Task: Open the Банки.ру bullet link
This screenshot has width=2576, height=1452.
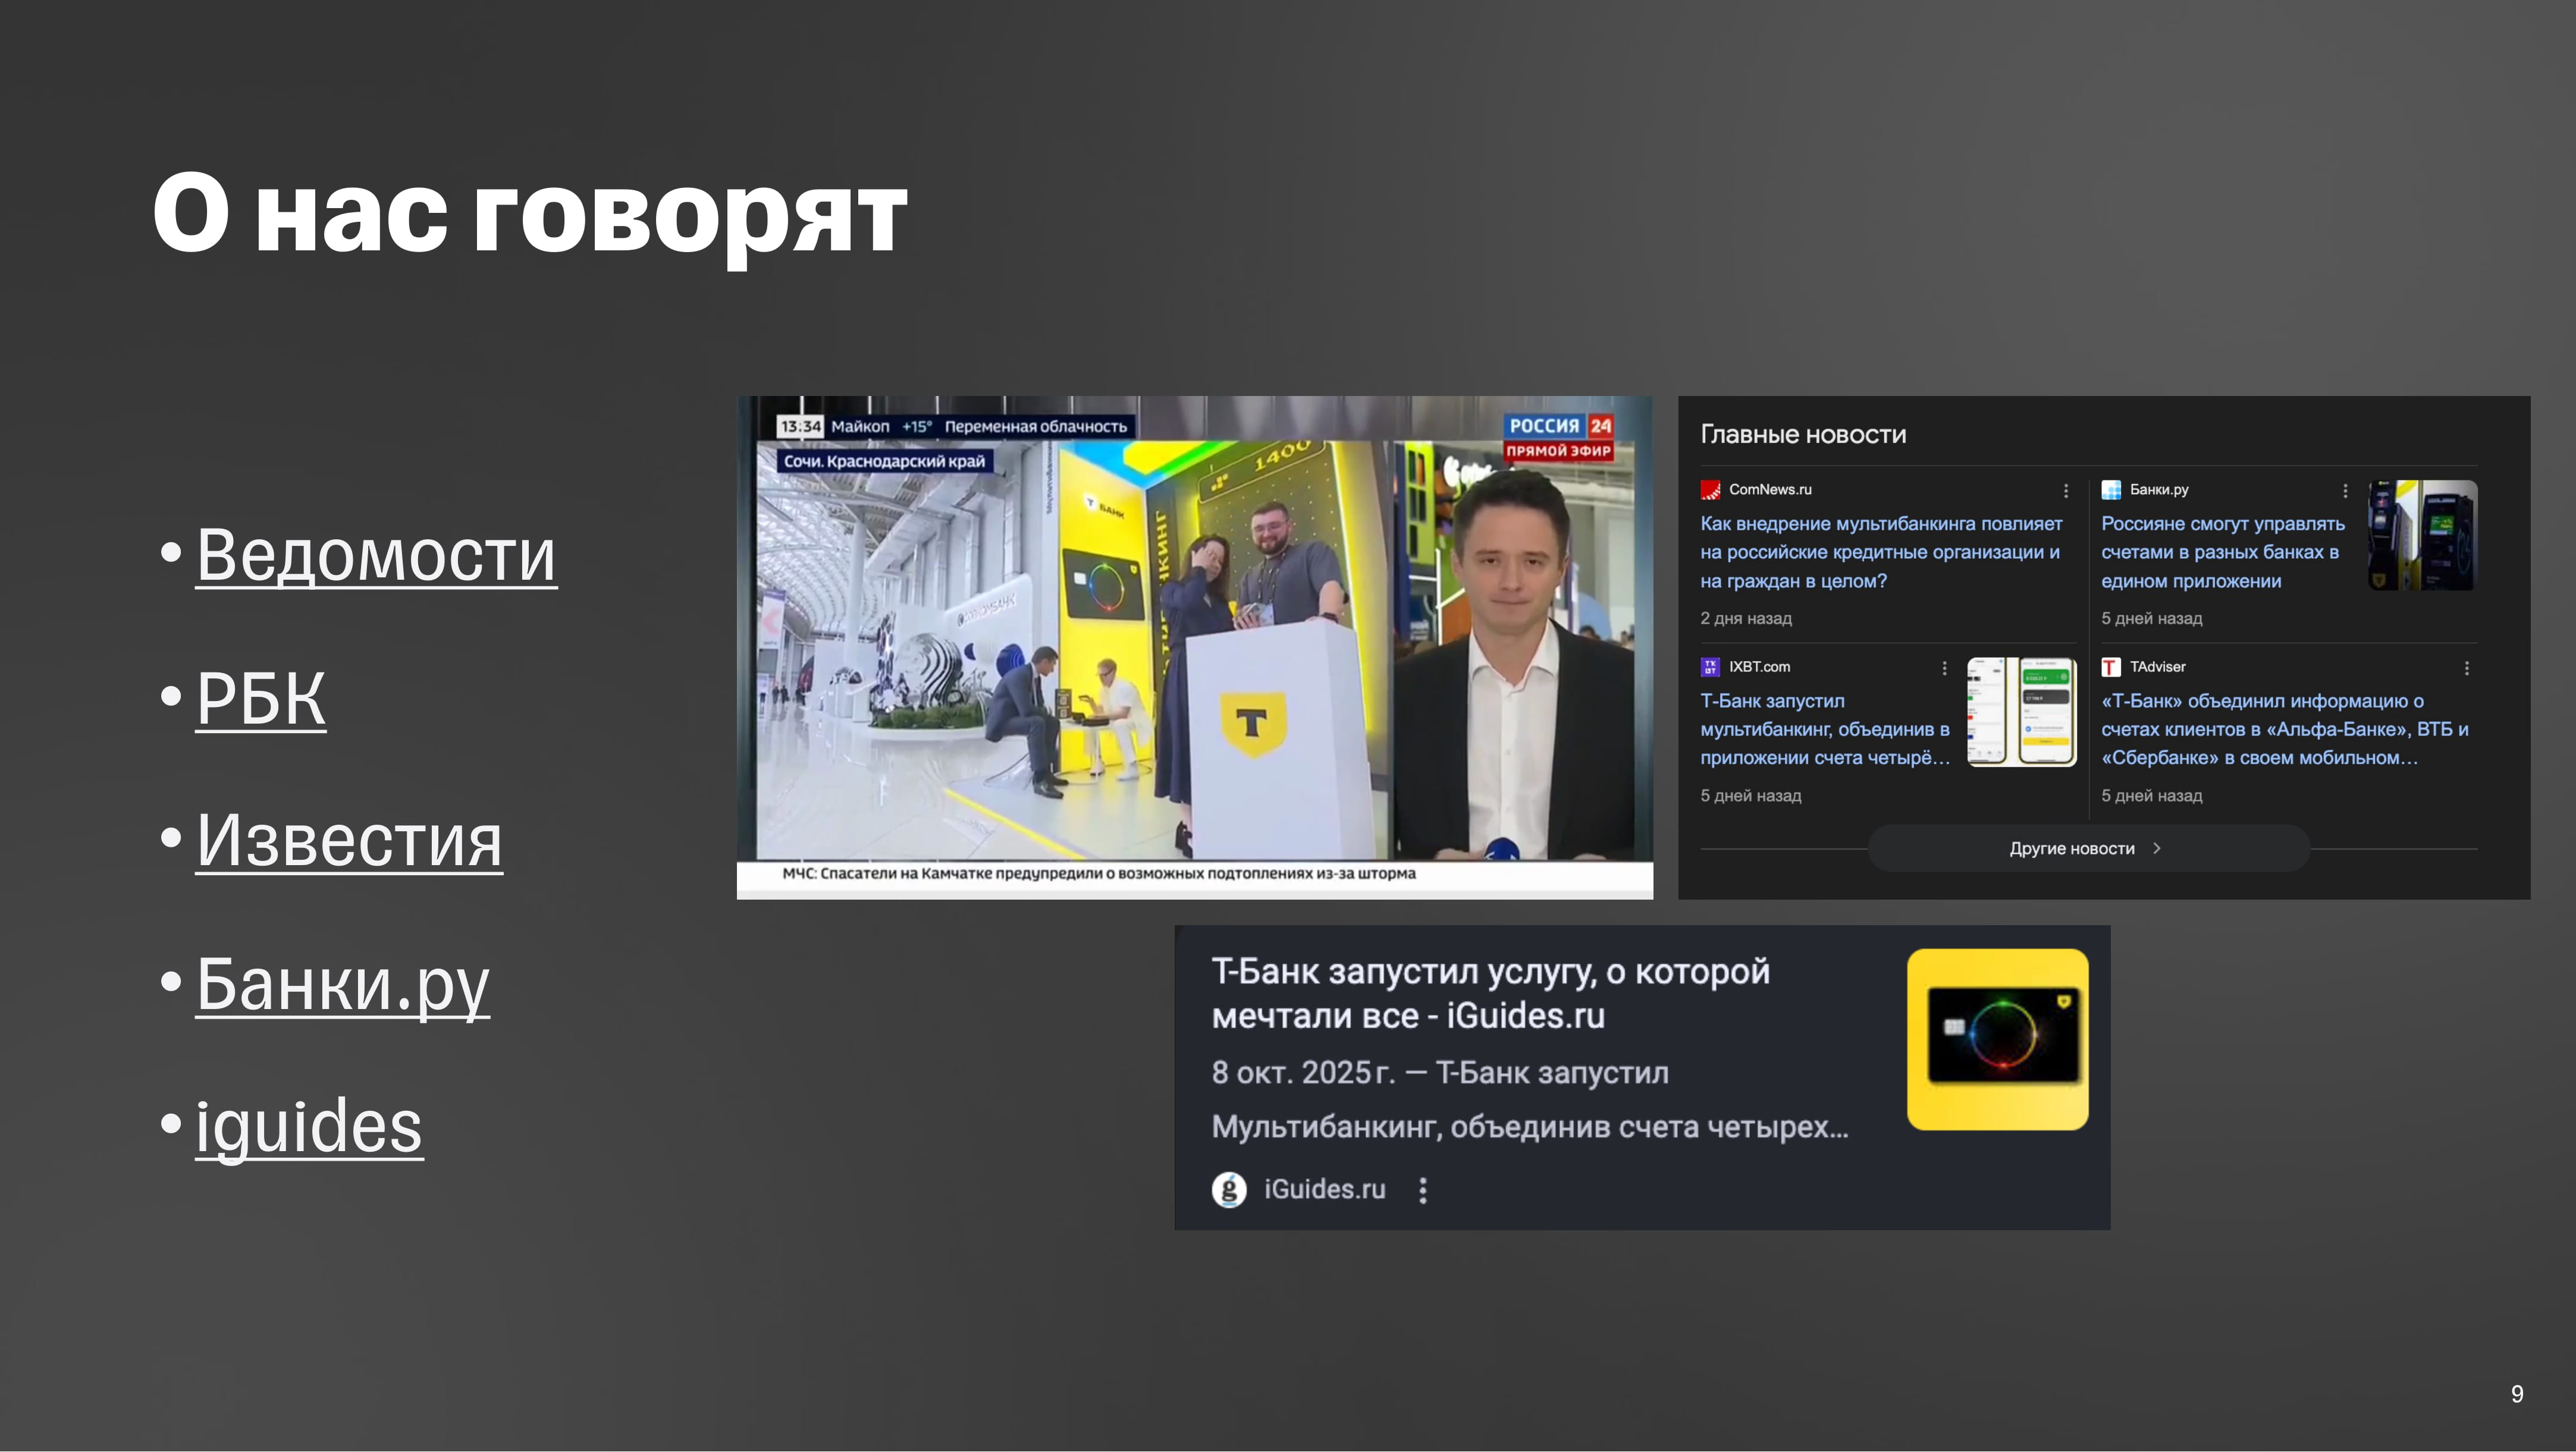Action: pos(342,984)
